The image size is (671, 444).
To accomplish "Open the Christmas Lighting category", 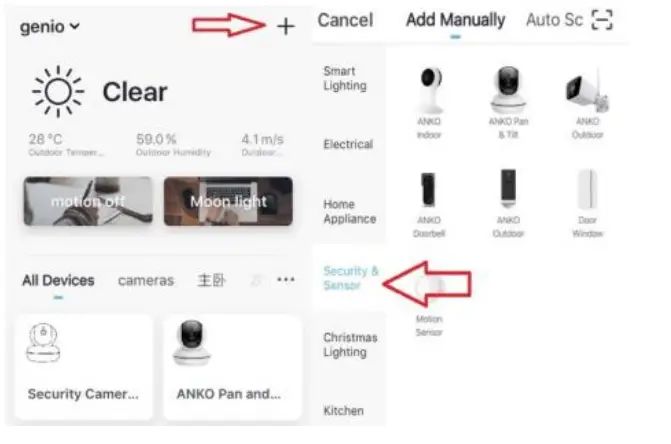I will point(350,345).
